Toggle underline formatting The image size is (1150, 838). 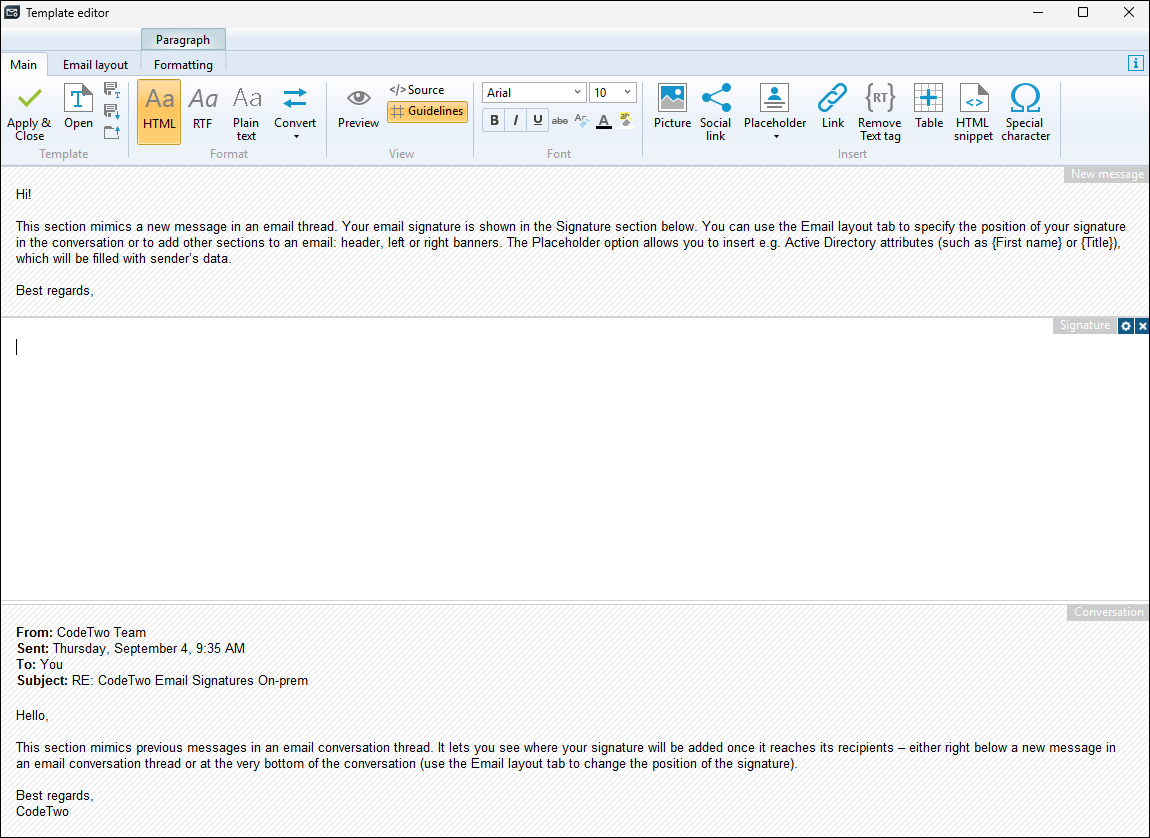pyautogui.click(x=537, y=120)
